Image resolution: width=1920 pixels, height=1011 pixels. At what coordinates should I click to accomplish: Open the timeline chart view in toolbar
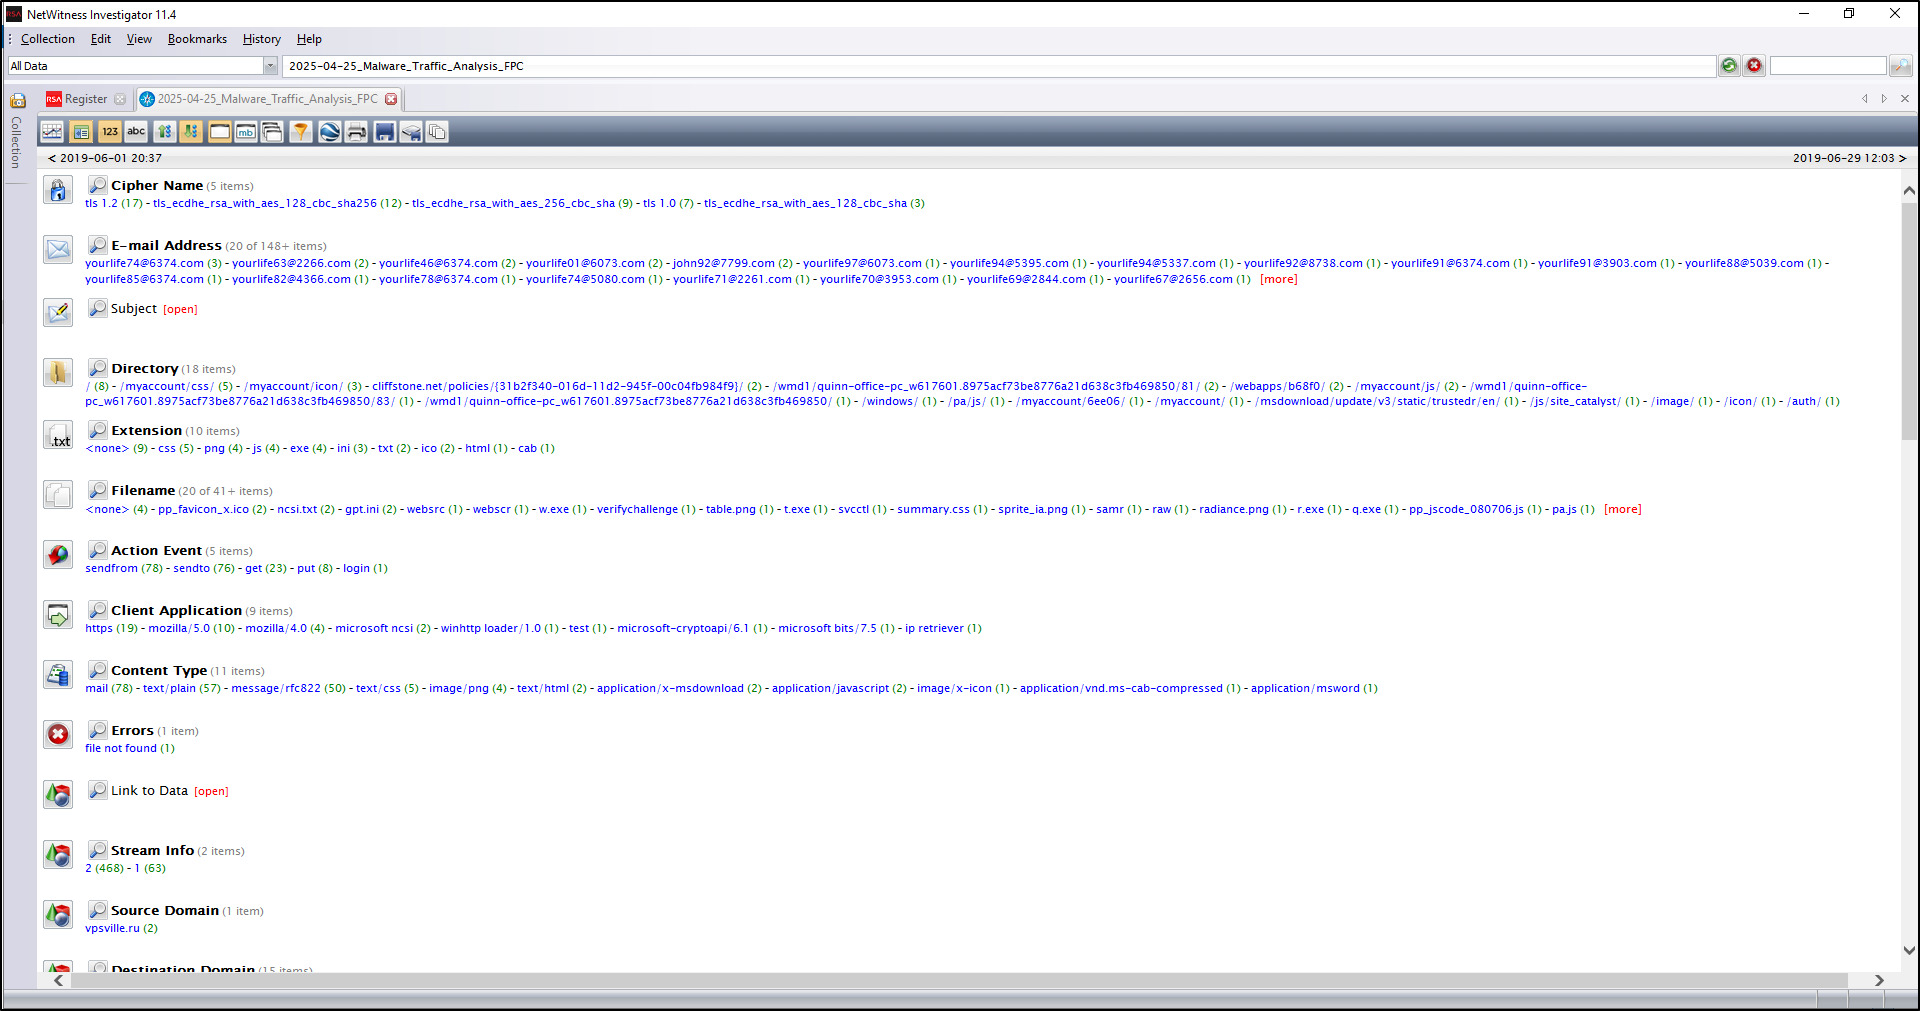click(52, 132)
